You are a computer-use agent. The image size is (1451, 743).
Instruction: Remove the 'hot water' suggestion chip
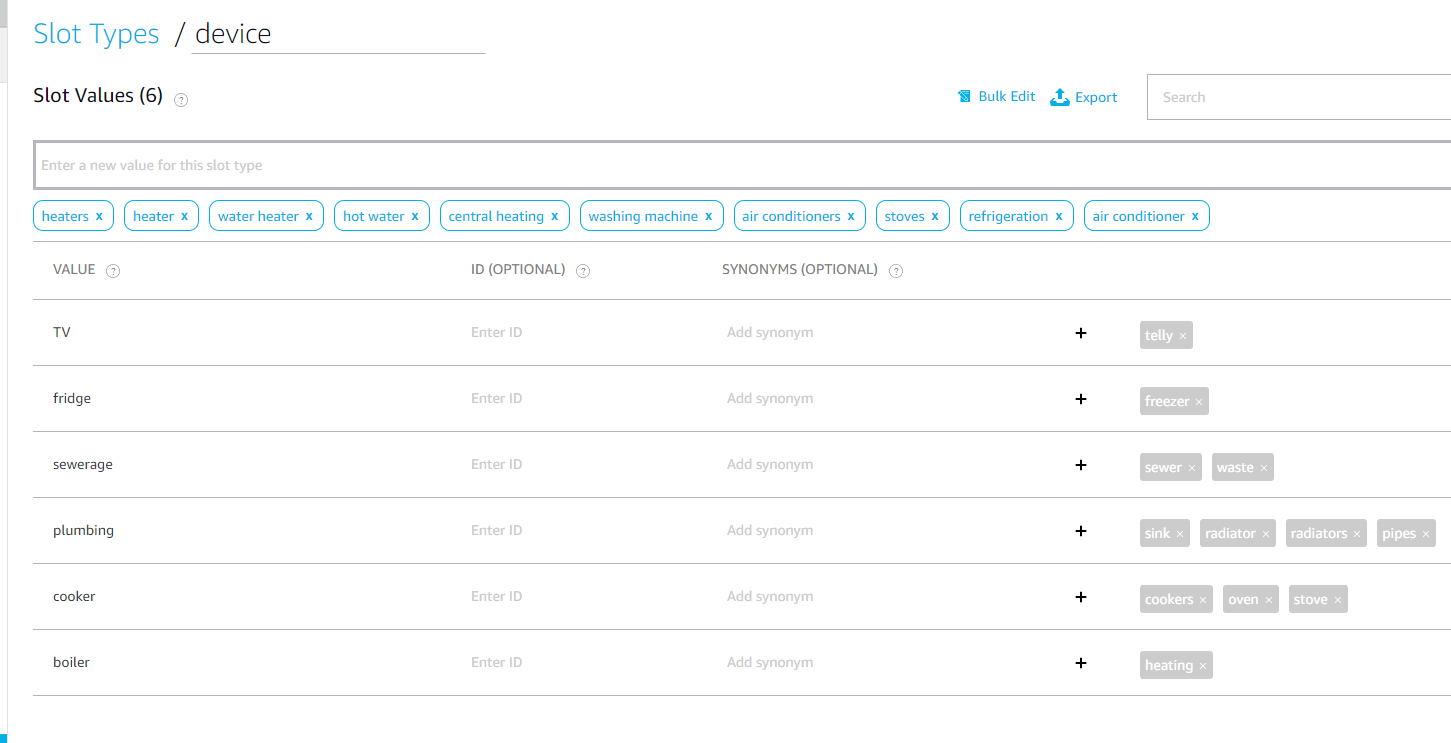point(415,216)
